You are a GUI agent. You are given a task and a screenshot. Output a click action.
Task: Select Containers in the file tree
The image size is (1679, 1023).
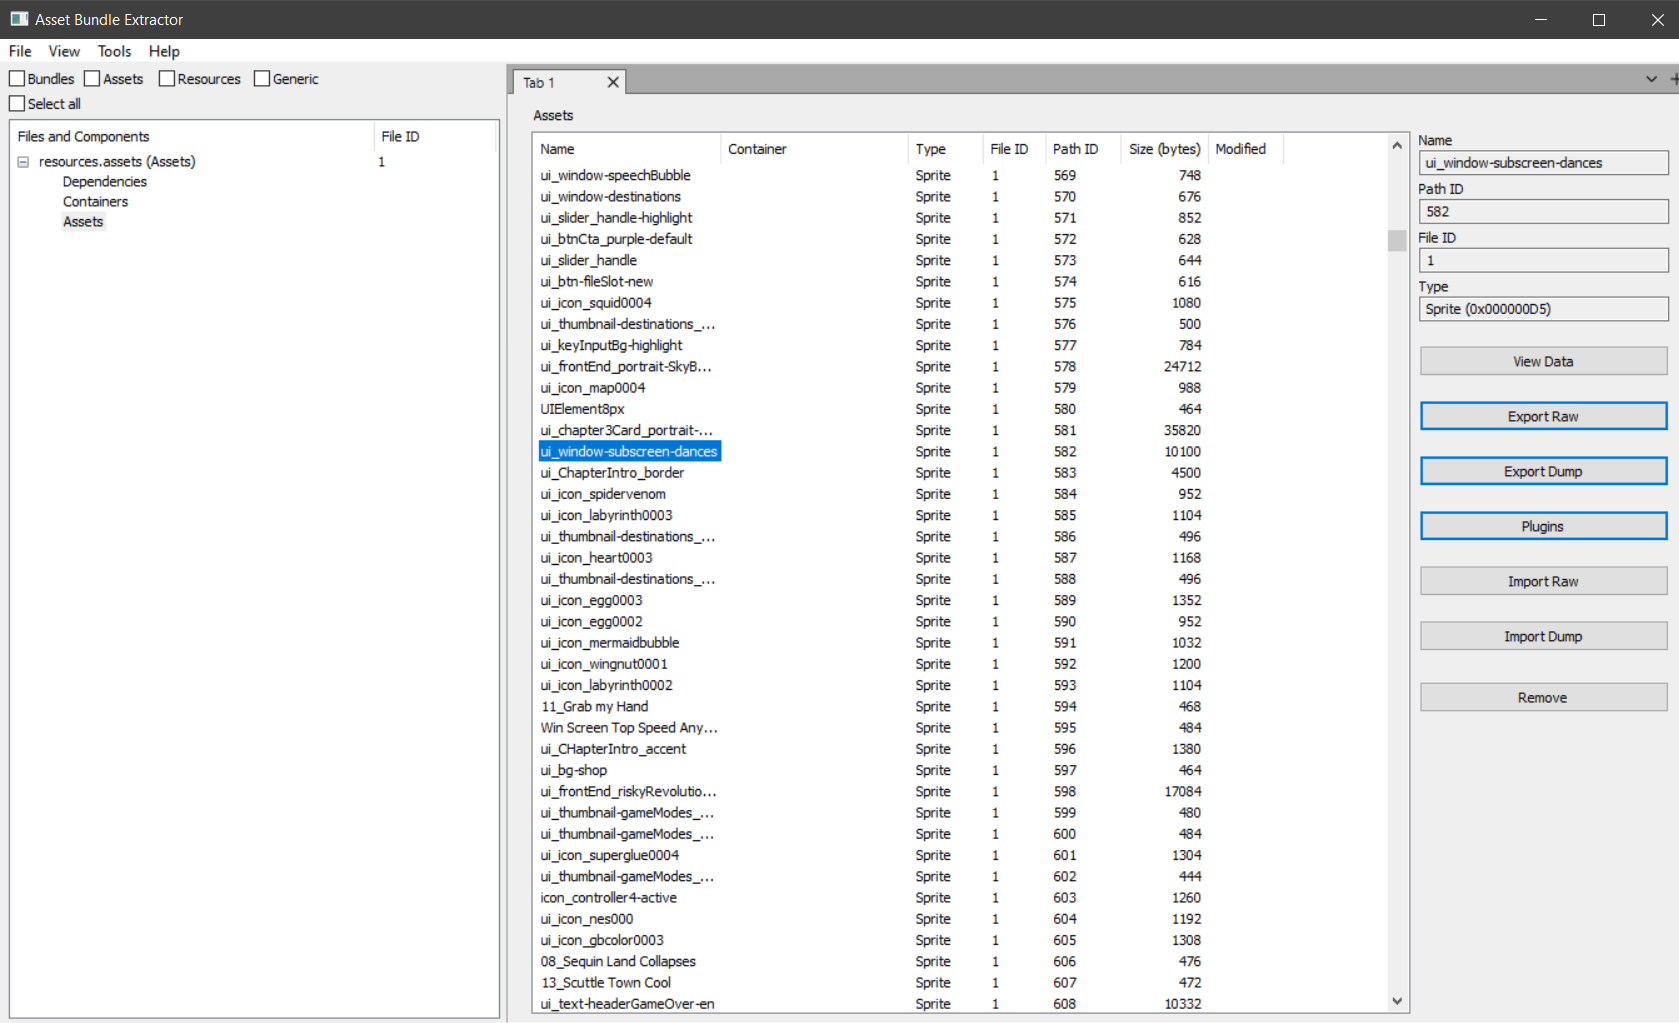95,202
